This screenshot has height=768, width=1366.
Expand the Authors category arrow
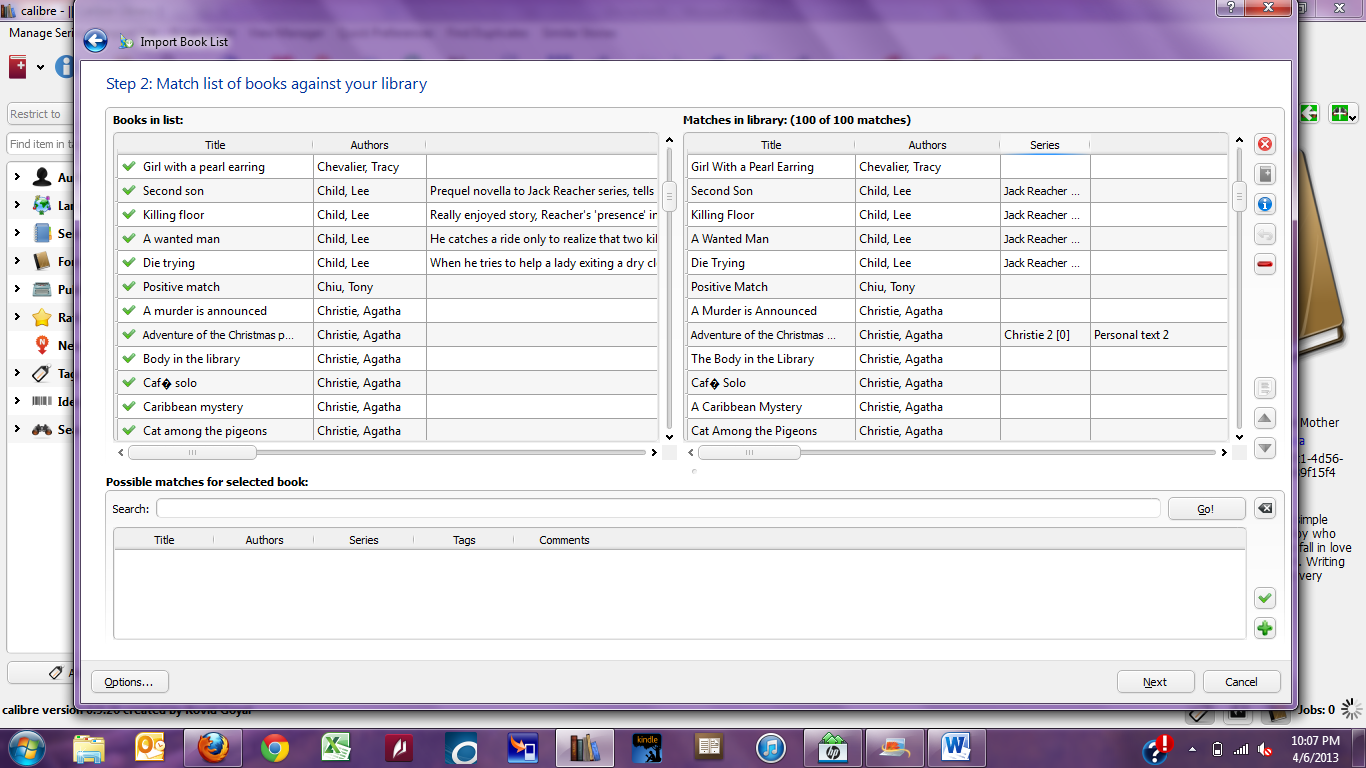[x=17, y=177]
